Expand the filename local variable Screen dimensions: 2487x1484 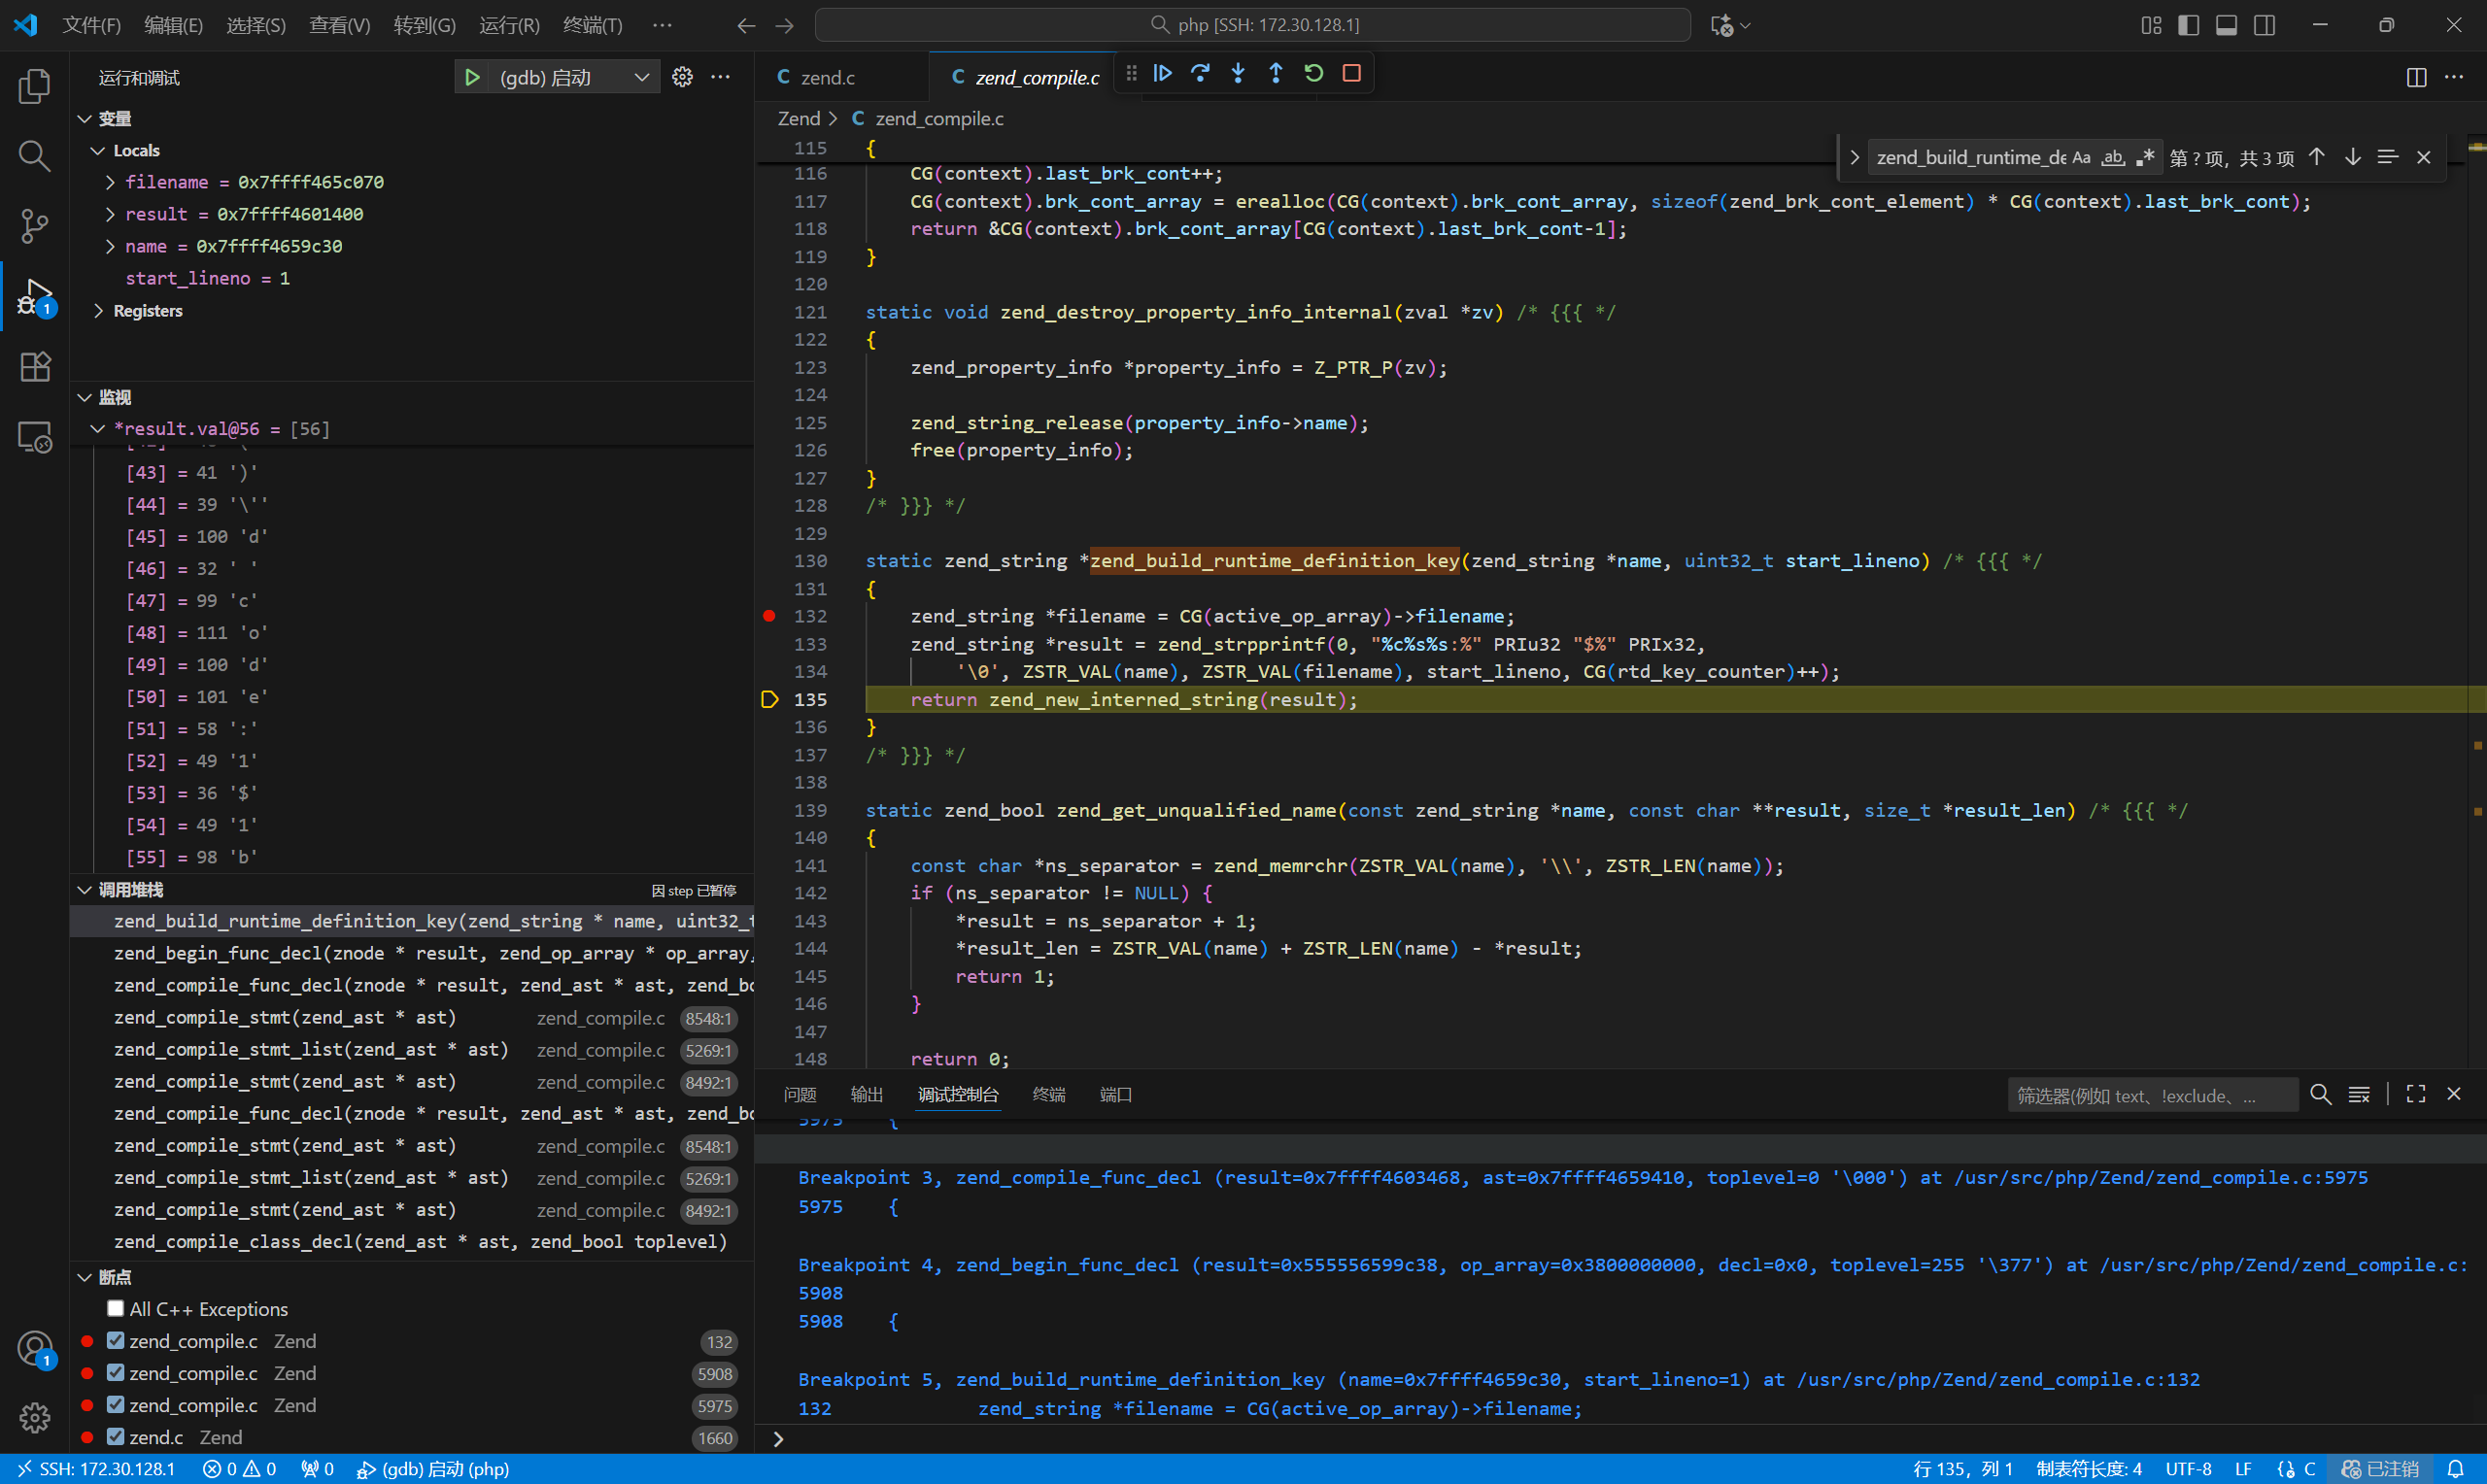[x=111, y=182]
